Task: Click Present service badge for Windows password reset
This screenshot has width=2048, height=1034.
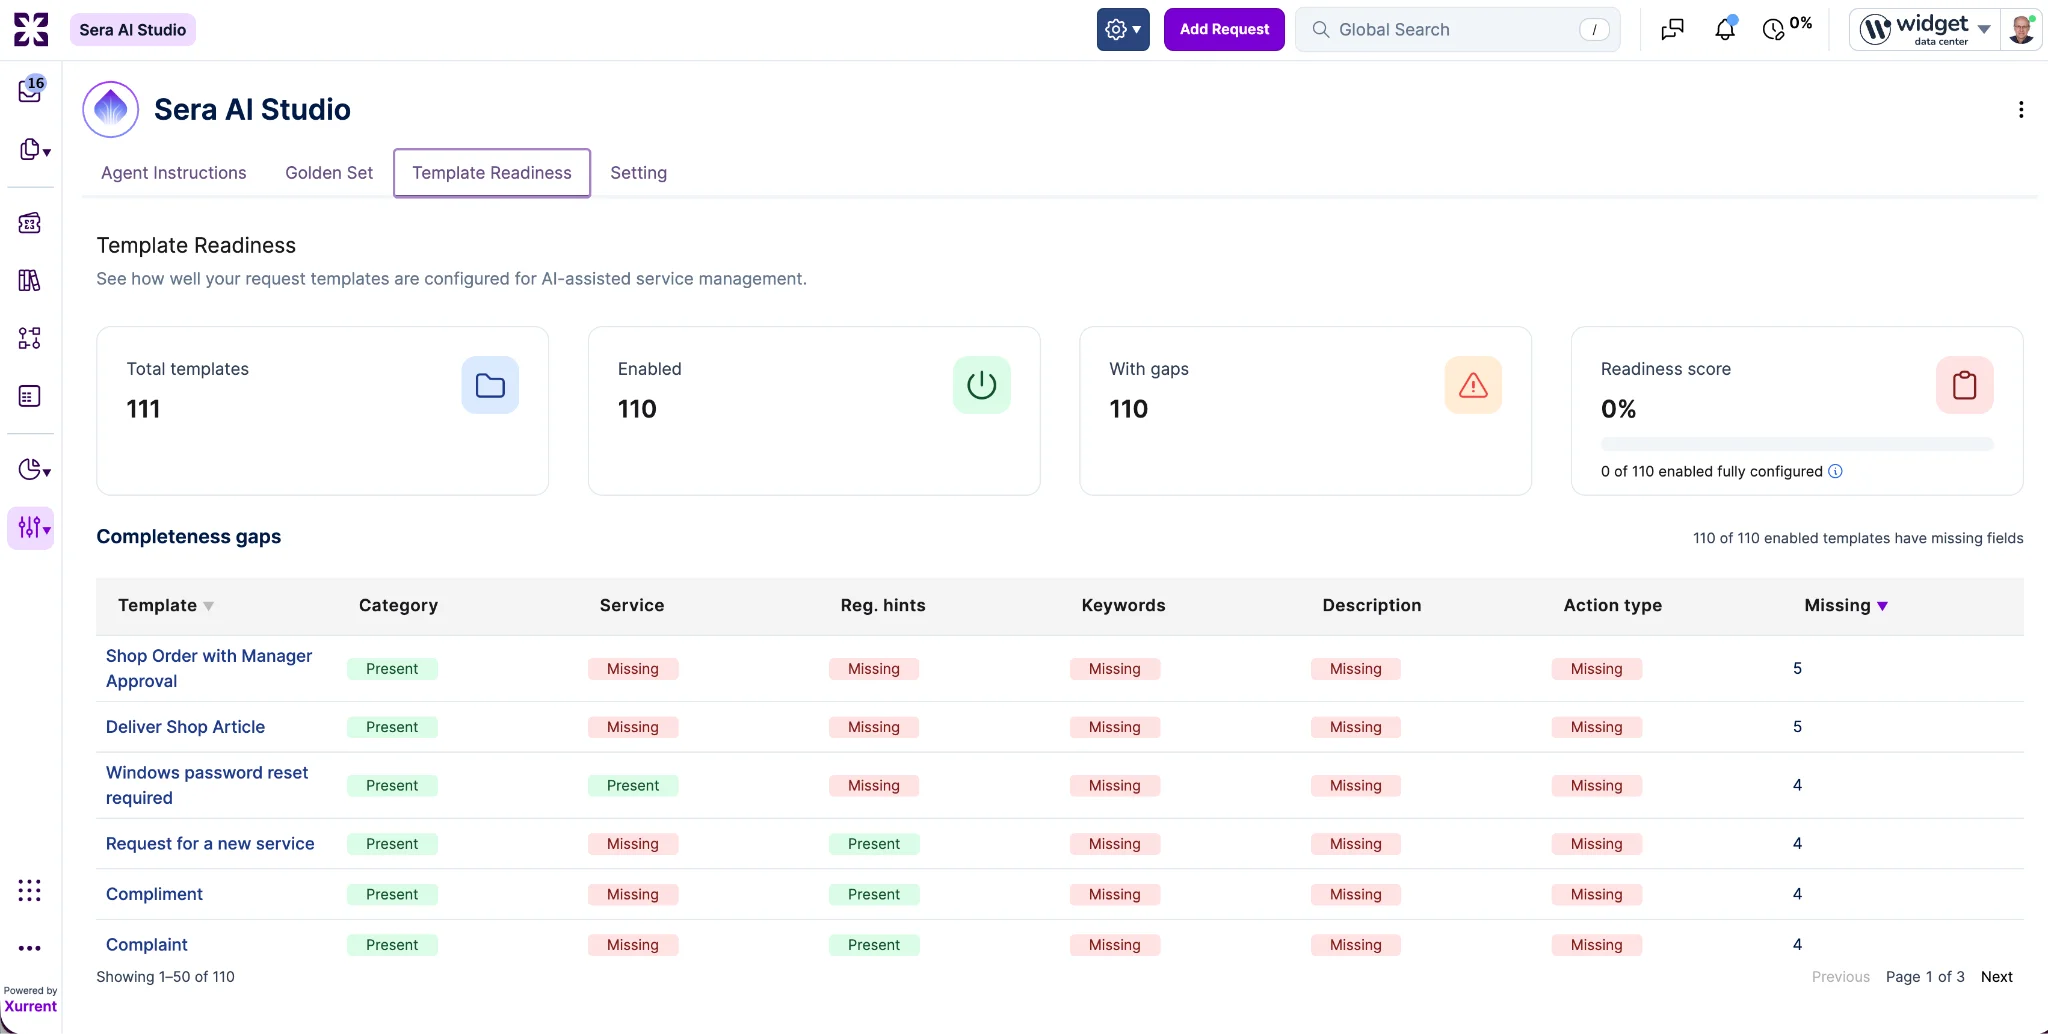Action: pos(633,786)
